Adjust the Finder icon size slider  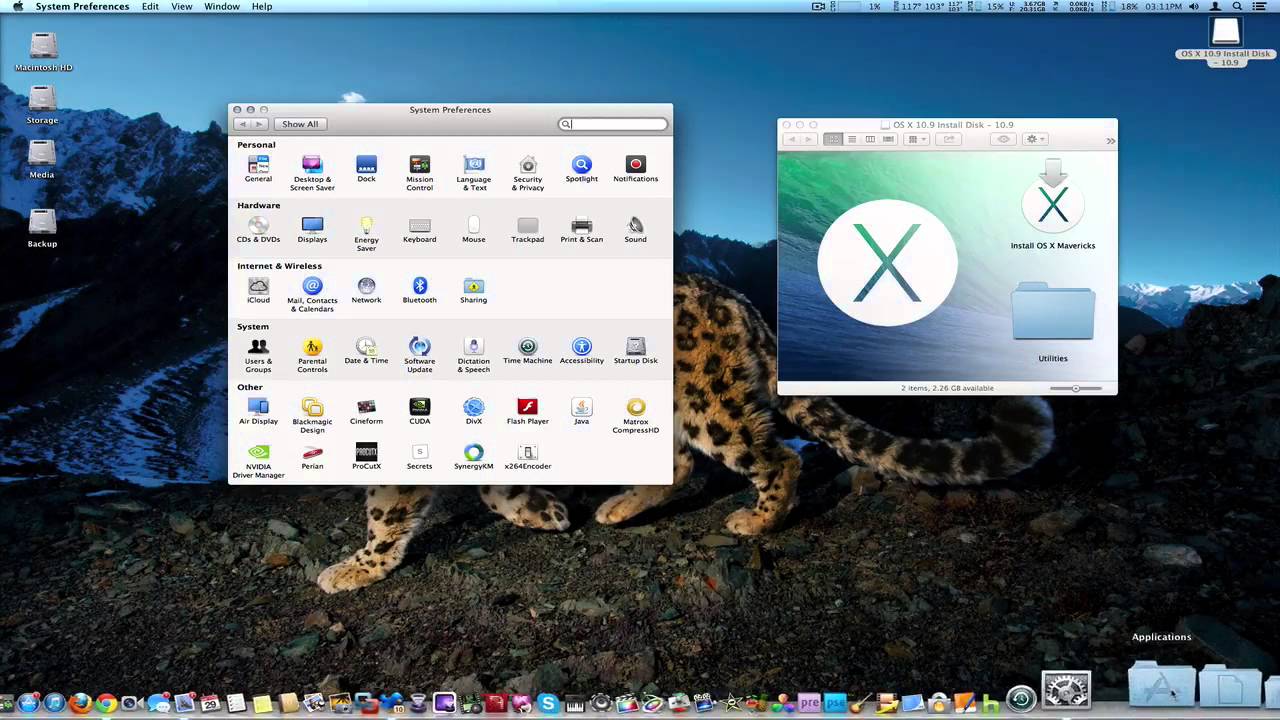tap(1076, 388)
